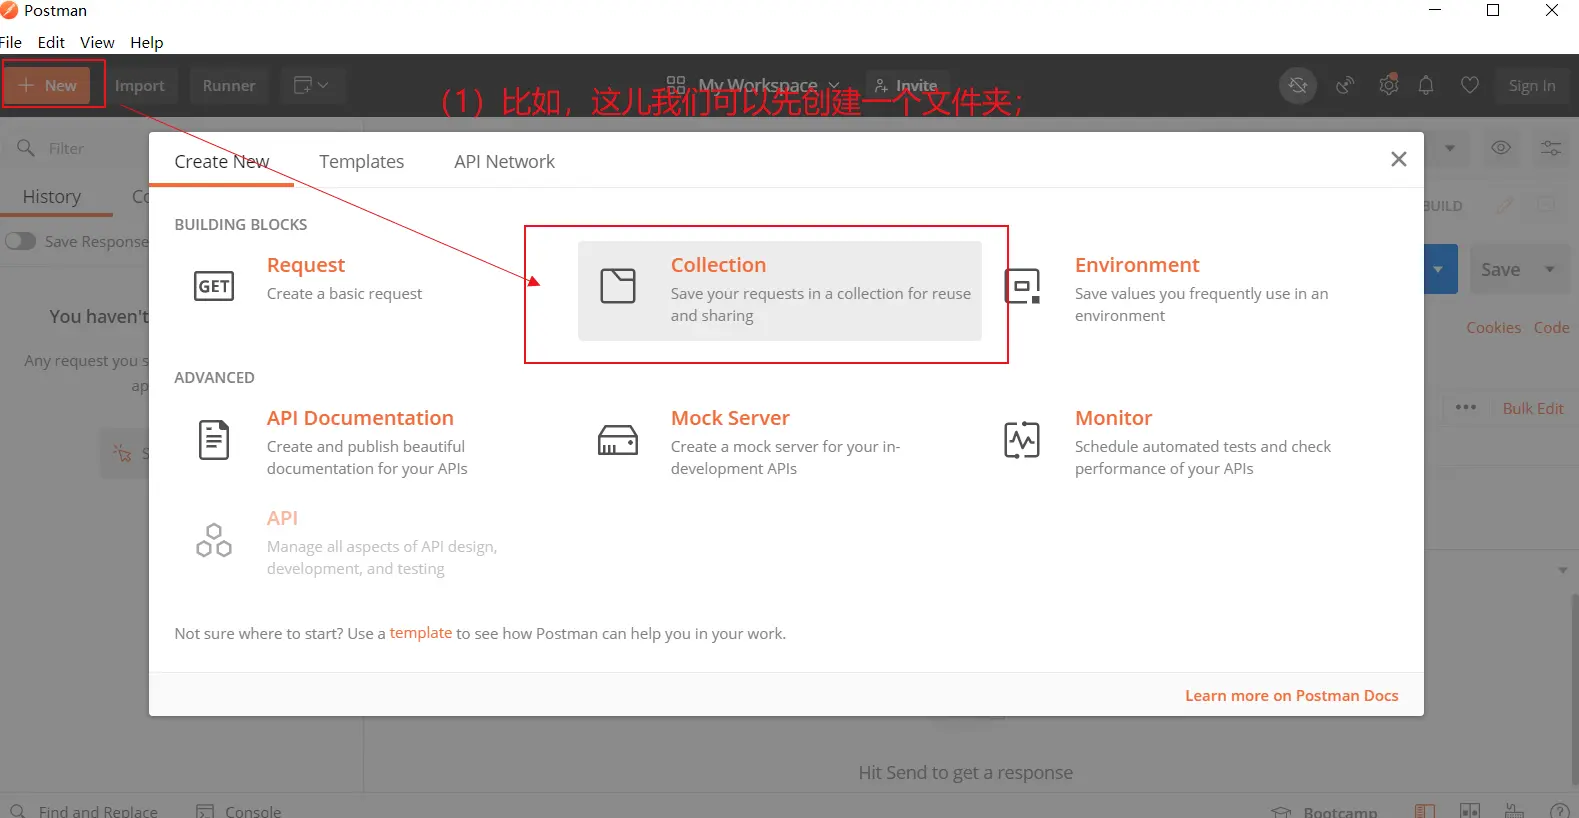Open the View menu
This screenshot has height=818, width=1579.
click(97, 42)
